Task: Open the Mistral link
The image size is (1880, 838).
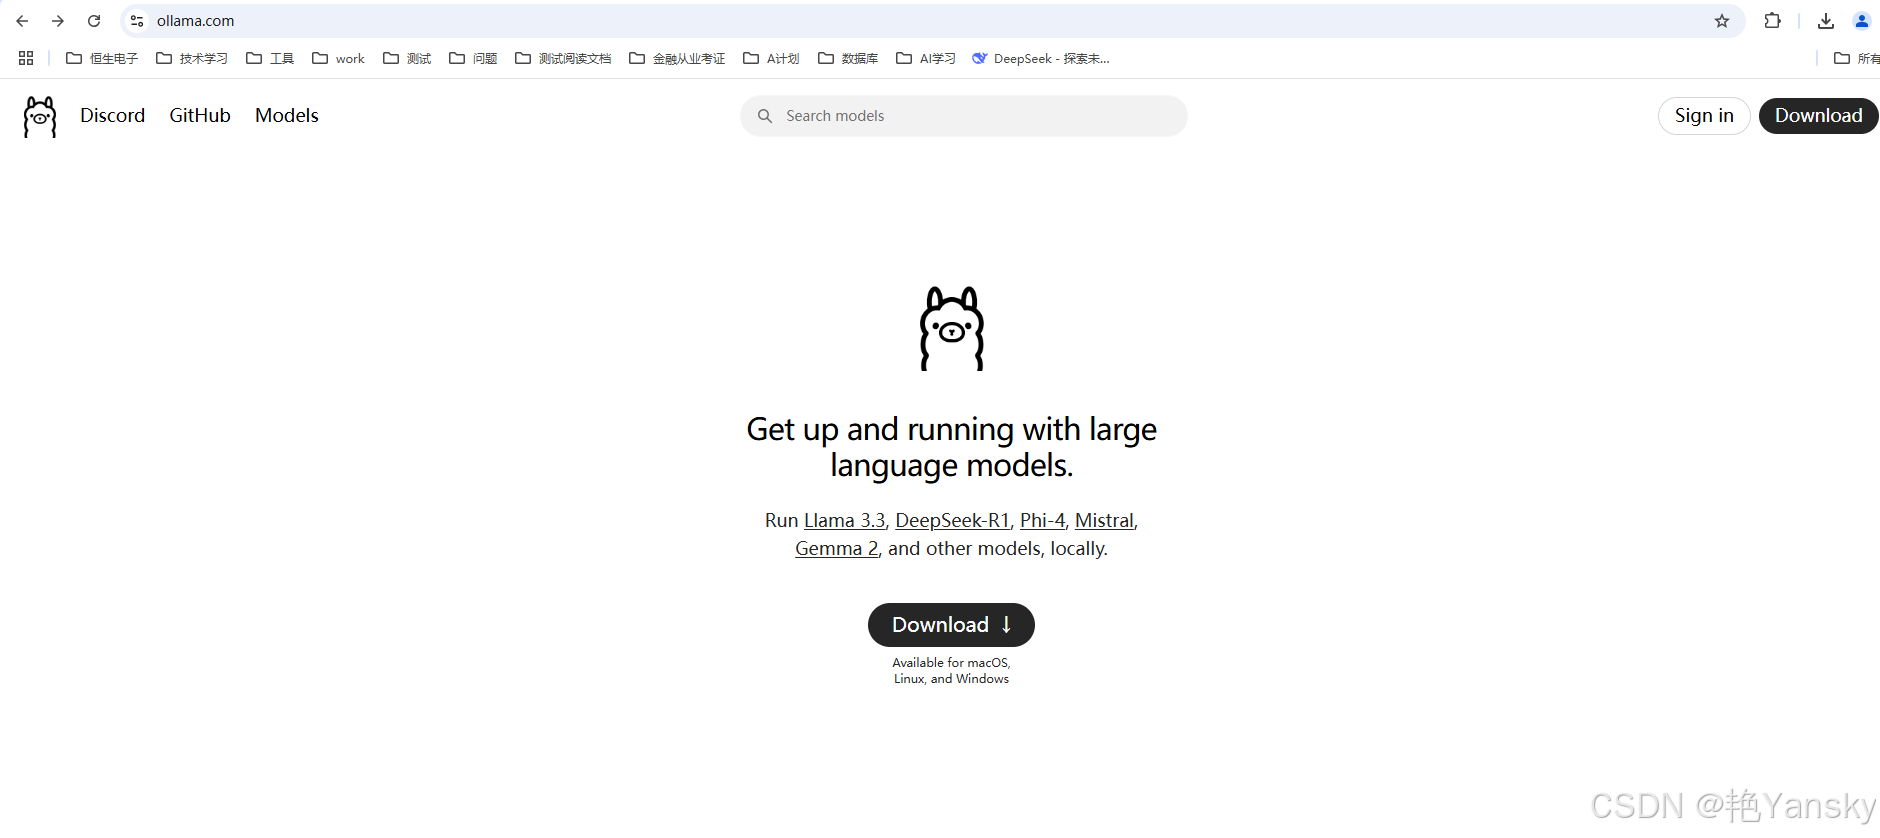Action: tap(1104, 520)
